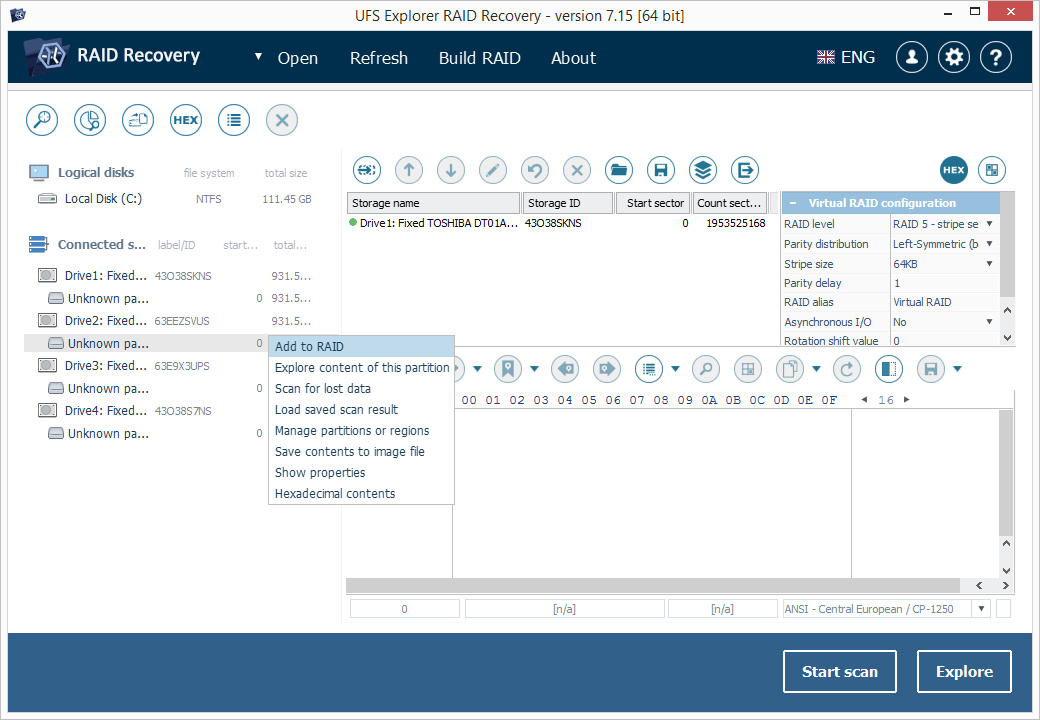Screen dimensions: 1040x720
Task: Click the stacked layers icon in RAID toolbar
Action: (703, 170)
